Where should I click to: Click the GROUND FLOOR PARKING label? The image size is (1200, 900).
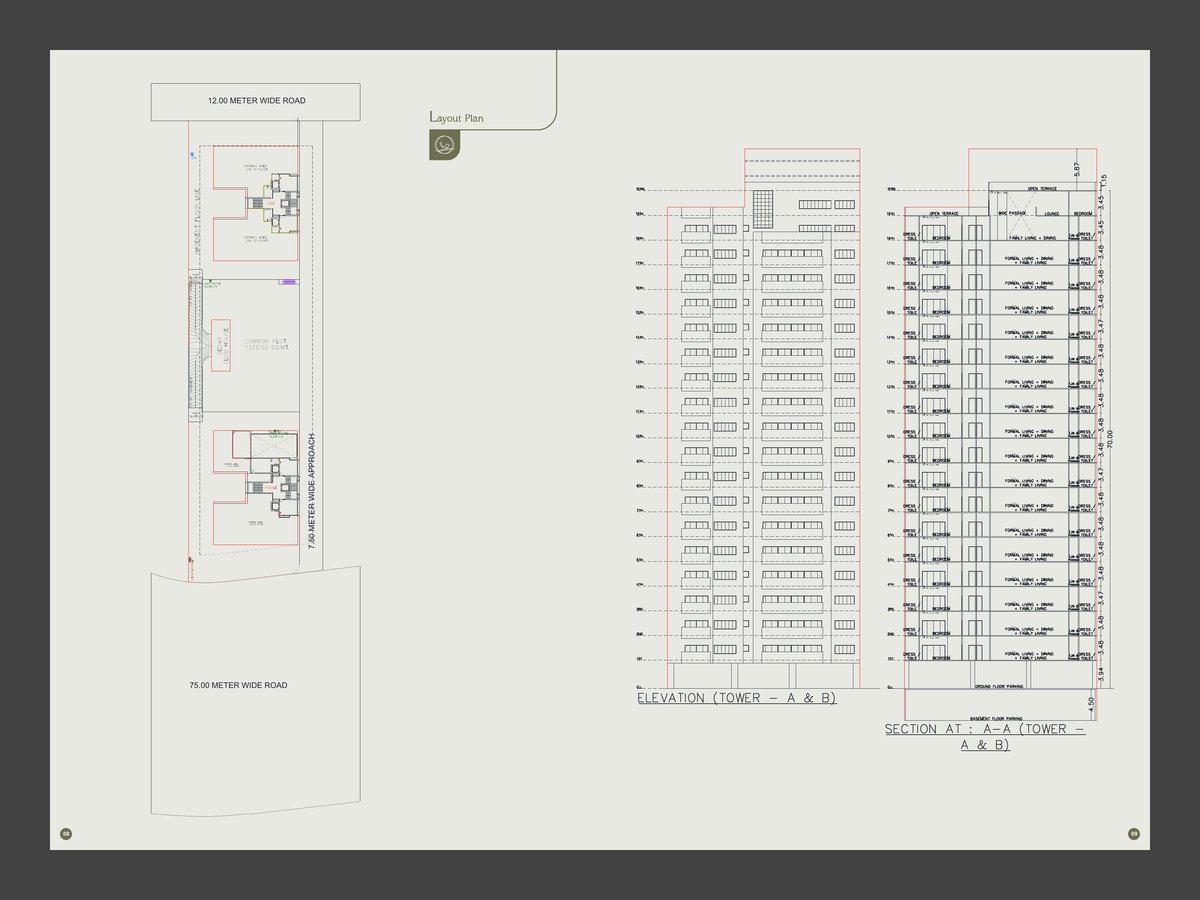1000,687
